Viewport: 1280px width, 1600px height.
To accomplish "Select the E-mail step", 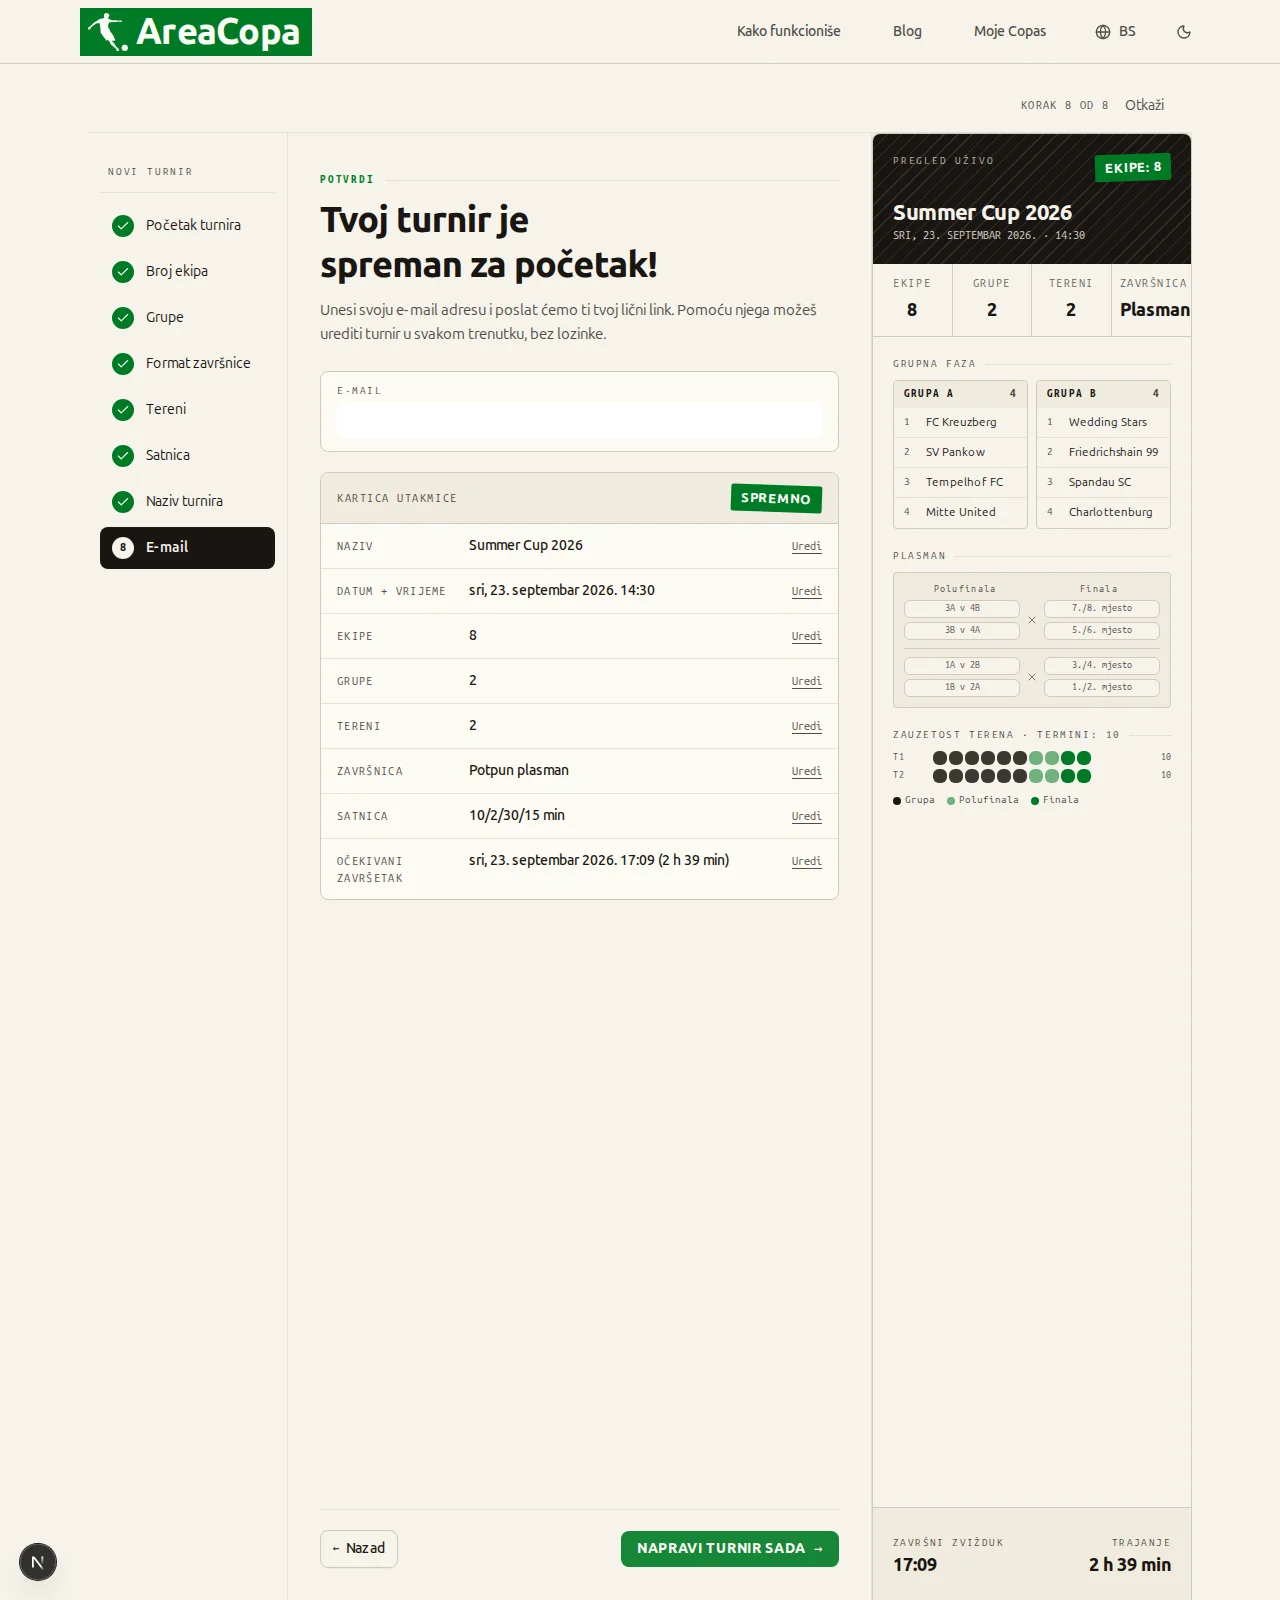I will [x=187, y=548].
